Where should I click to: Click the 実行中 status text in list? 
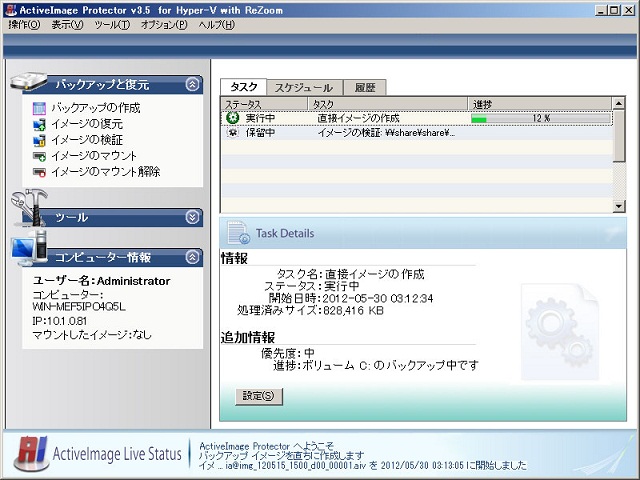click(260, 118)
